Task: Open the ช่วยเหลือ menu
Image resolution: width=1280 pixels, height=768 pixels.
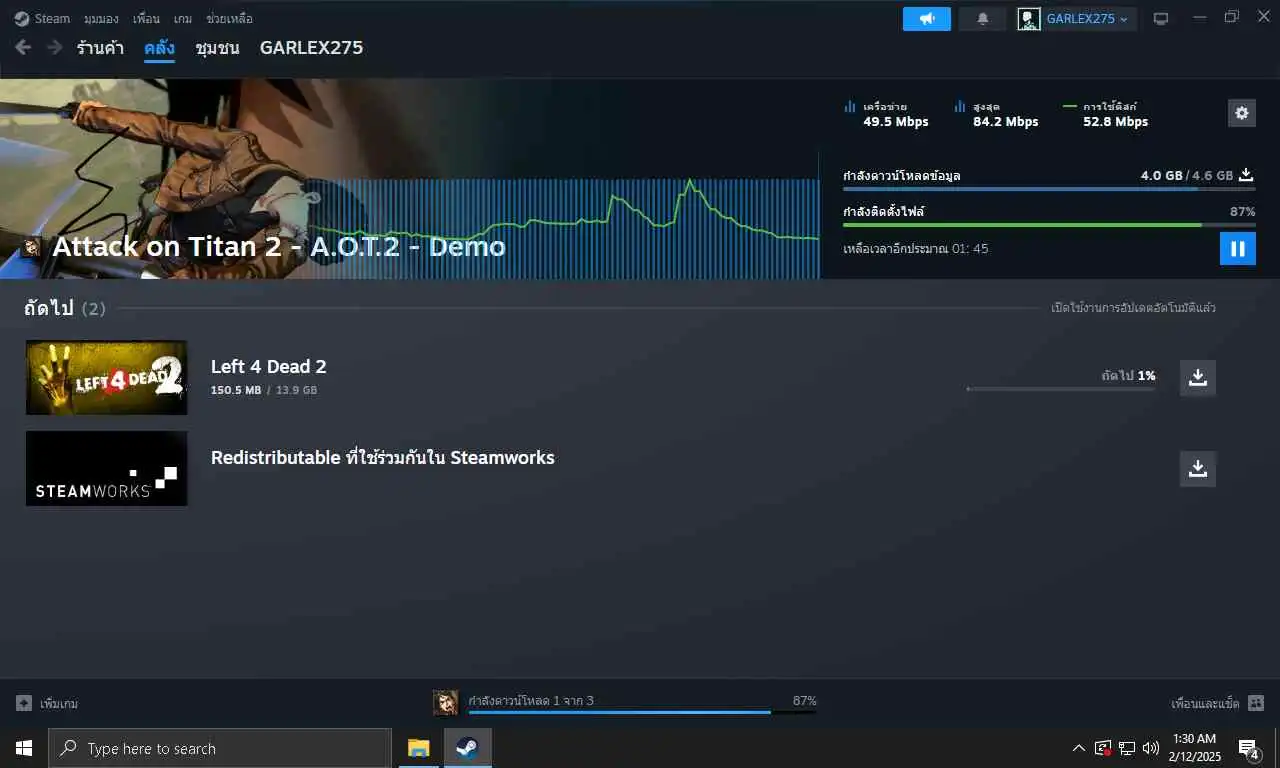Action: (x=229, y=18)
